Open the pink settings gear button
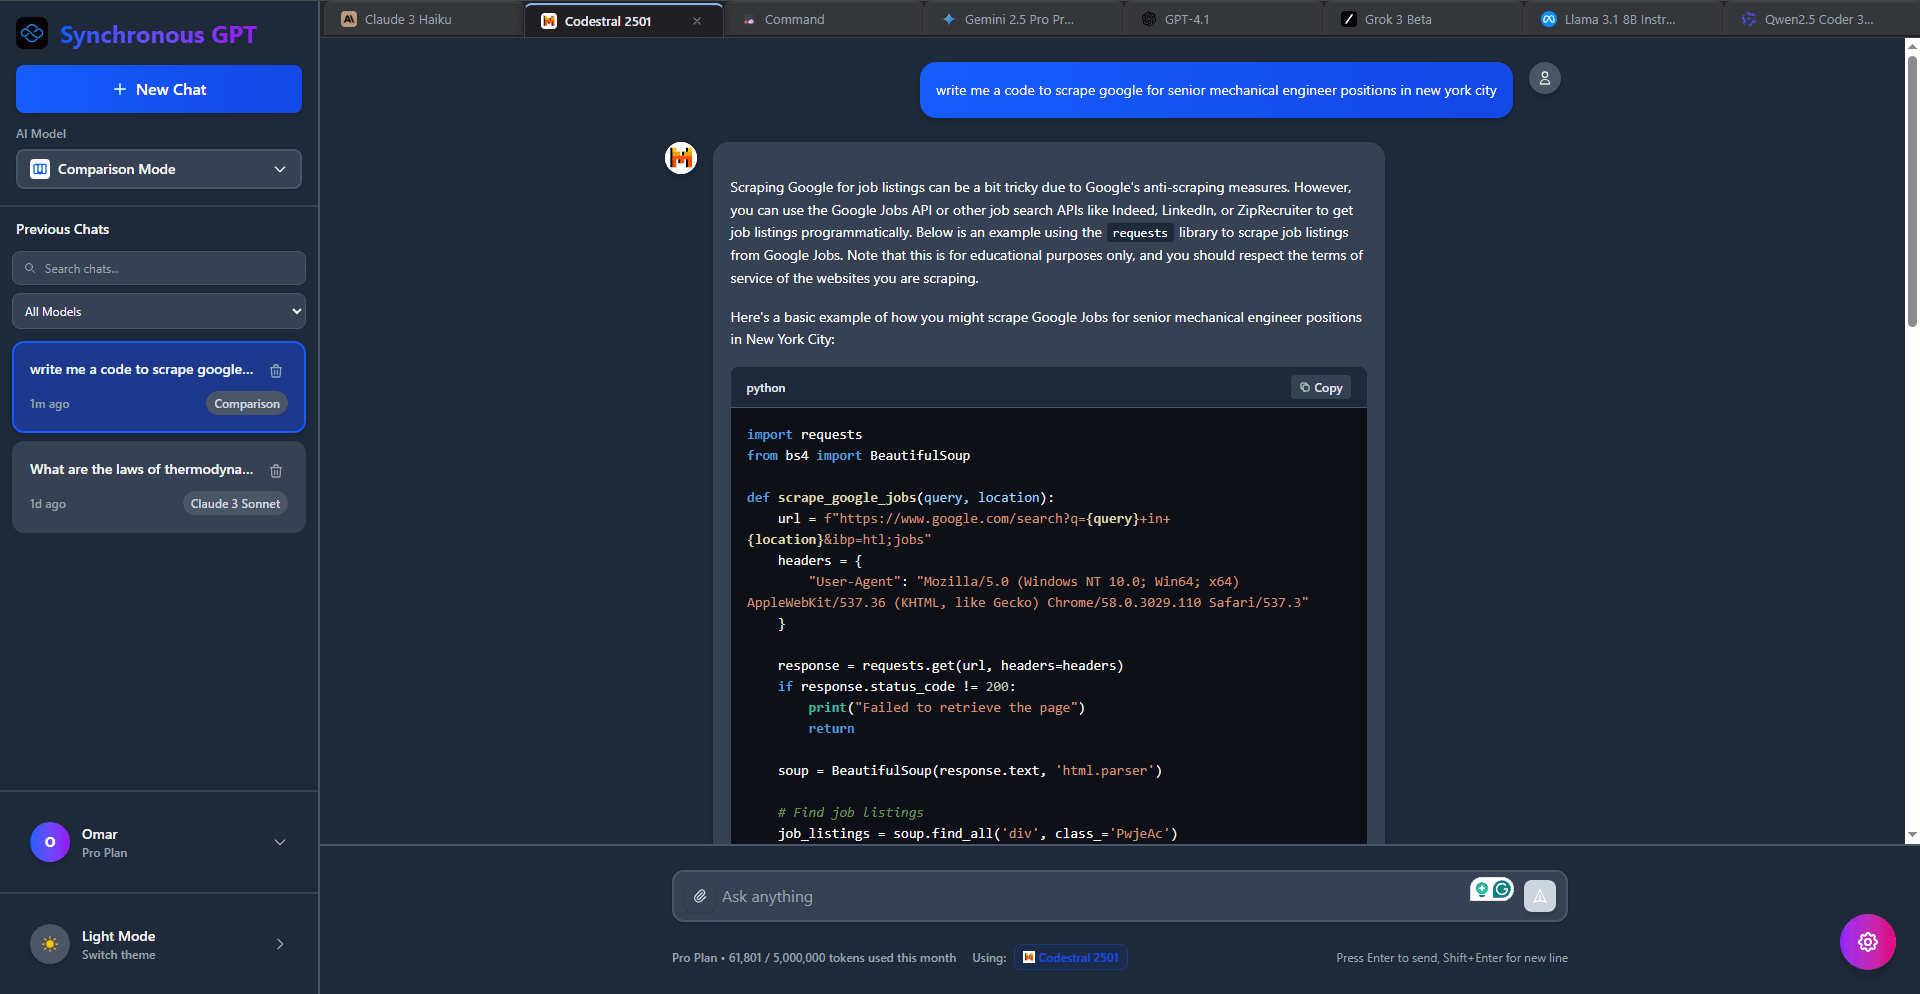The image size is (1920, 994). (1867, 941)
